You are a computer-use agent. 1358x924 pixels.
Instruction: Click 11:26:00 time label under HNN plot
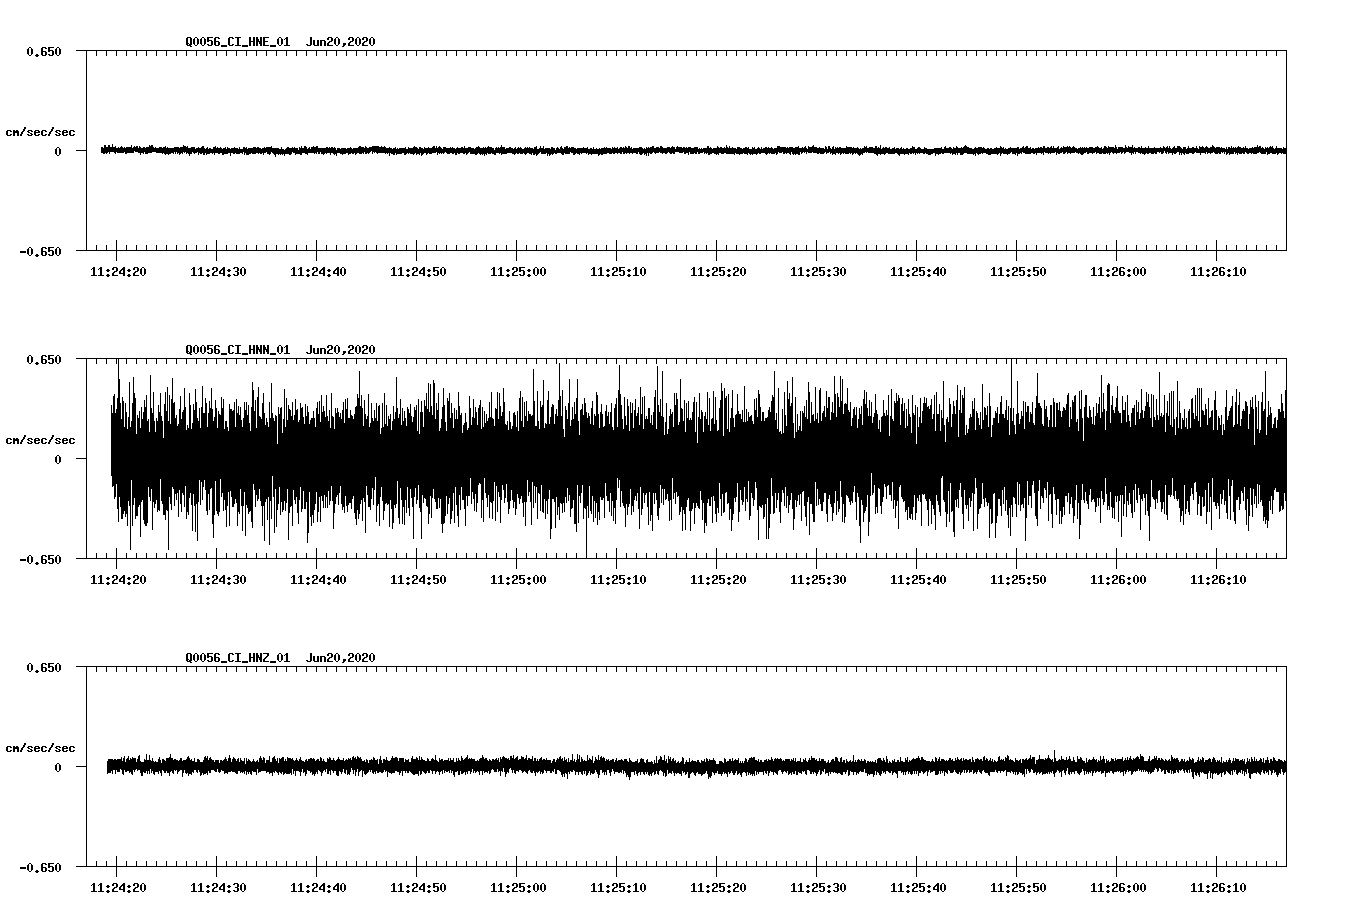1118,580
